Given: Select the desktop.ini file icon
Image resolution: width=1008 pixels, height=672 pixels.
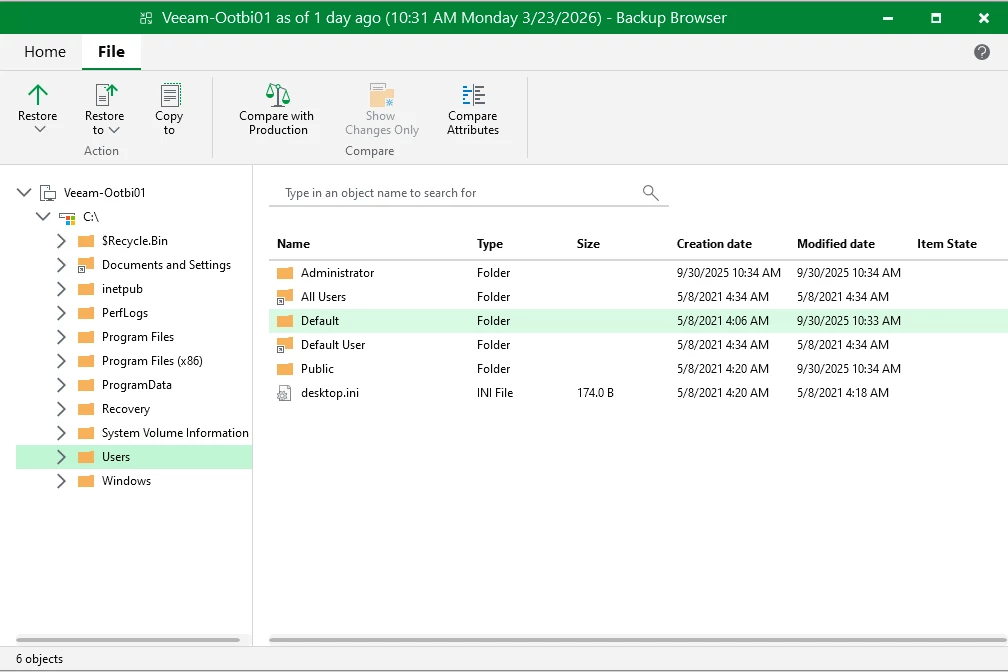Looking at the screenshot, I should click(x=285, y=393).
